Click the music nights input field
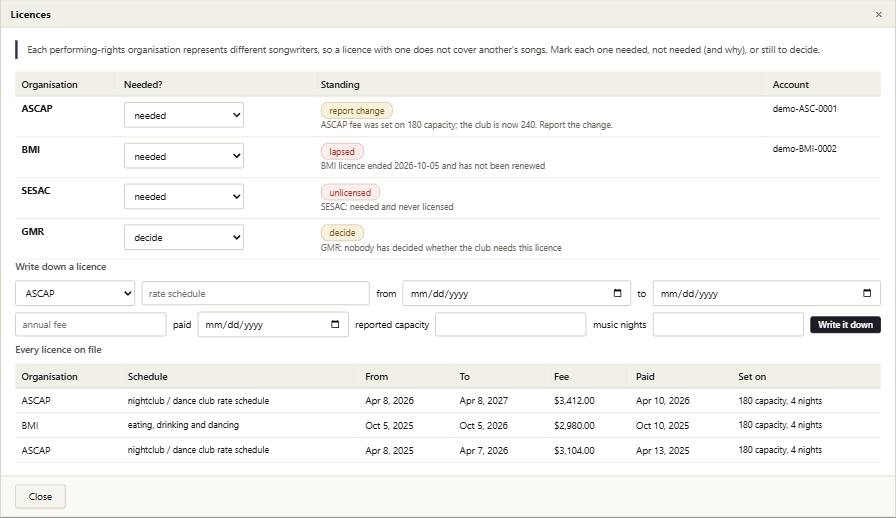This screenshot has width=896, height=518. pos(728,324)
